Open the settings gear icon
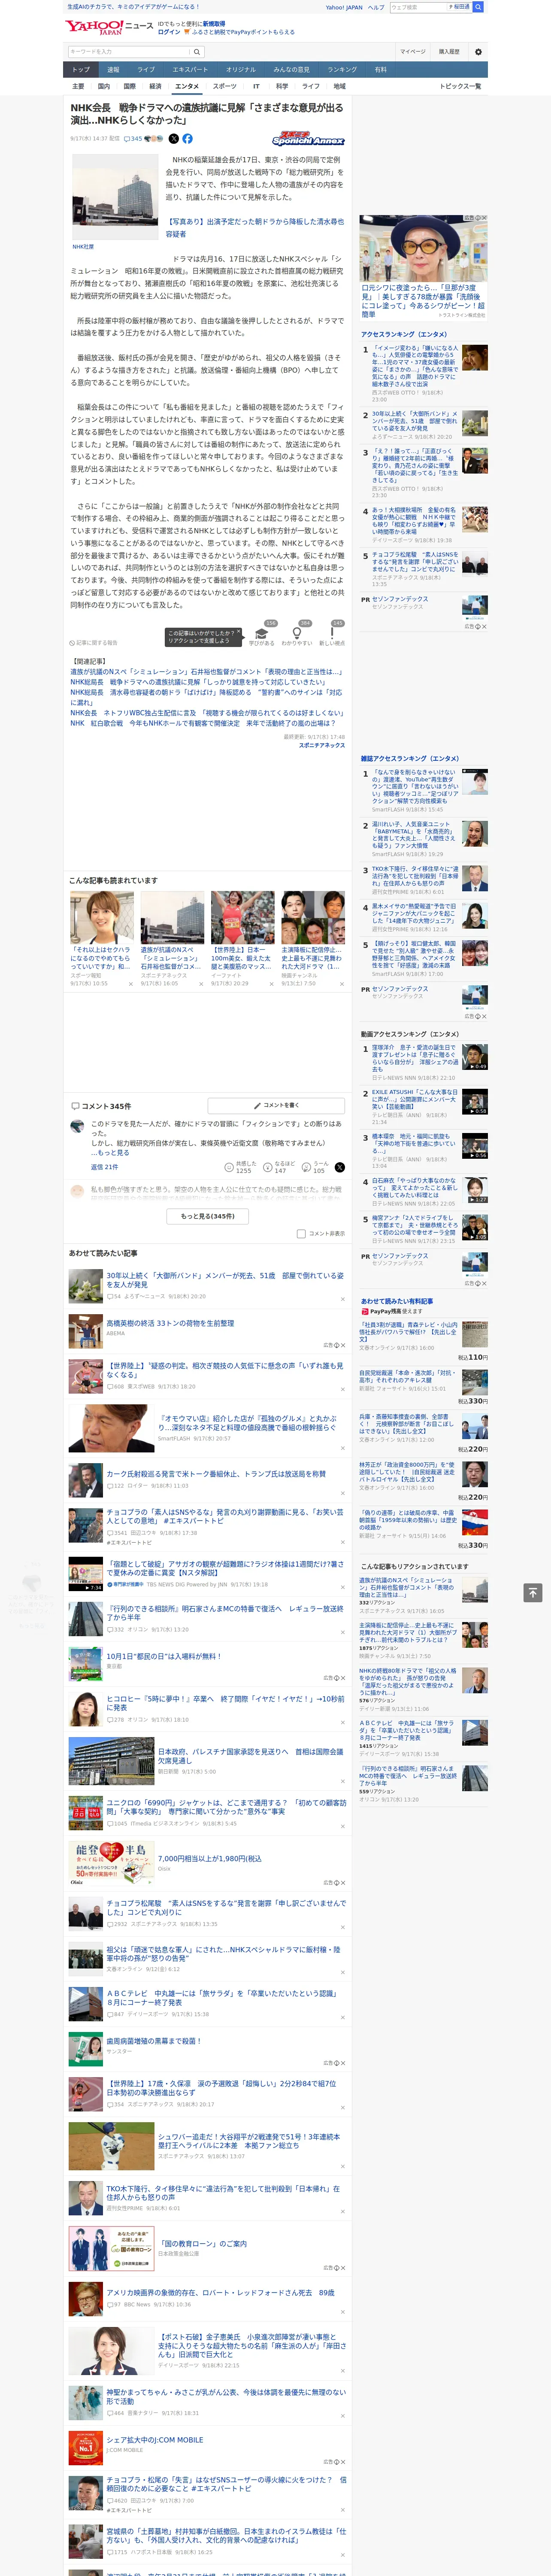 click(x=478, y=51)
